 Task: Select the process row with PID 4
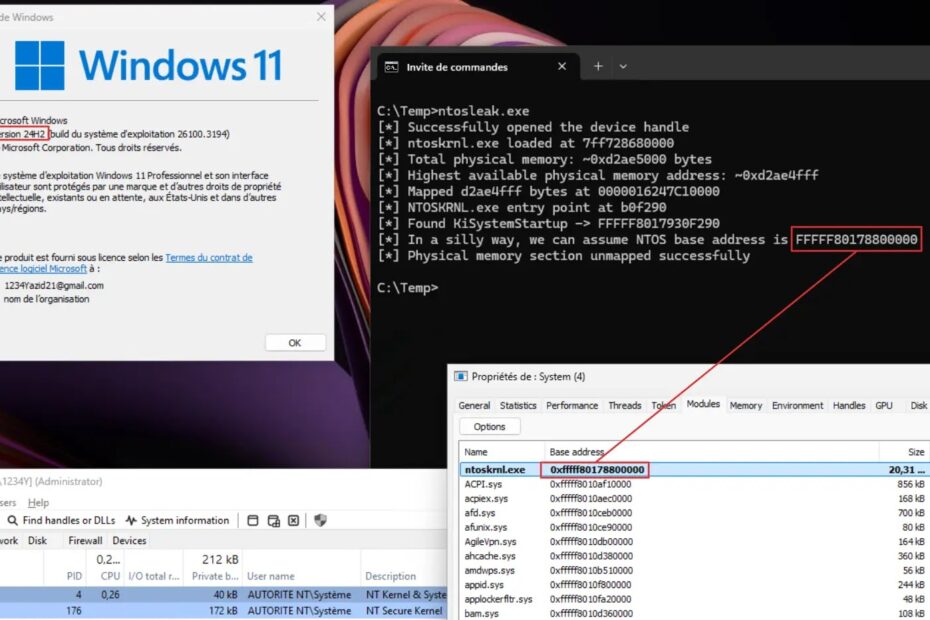coord(224,594)
